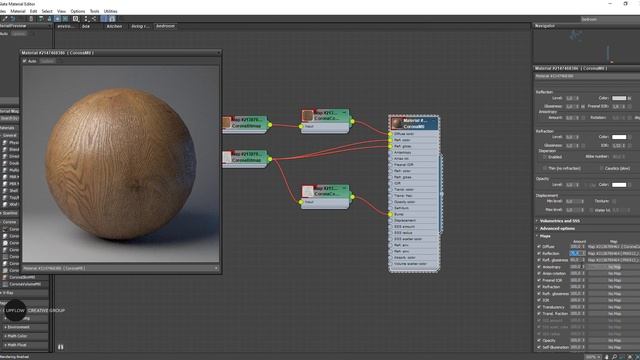Click lower CoronaColorCorrect node thumbnail

[307, 191]
